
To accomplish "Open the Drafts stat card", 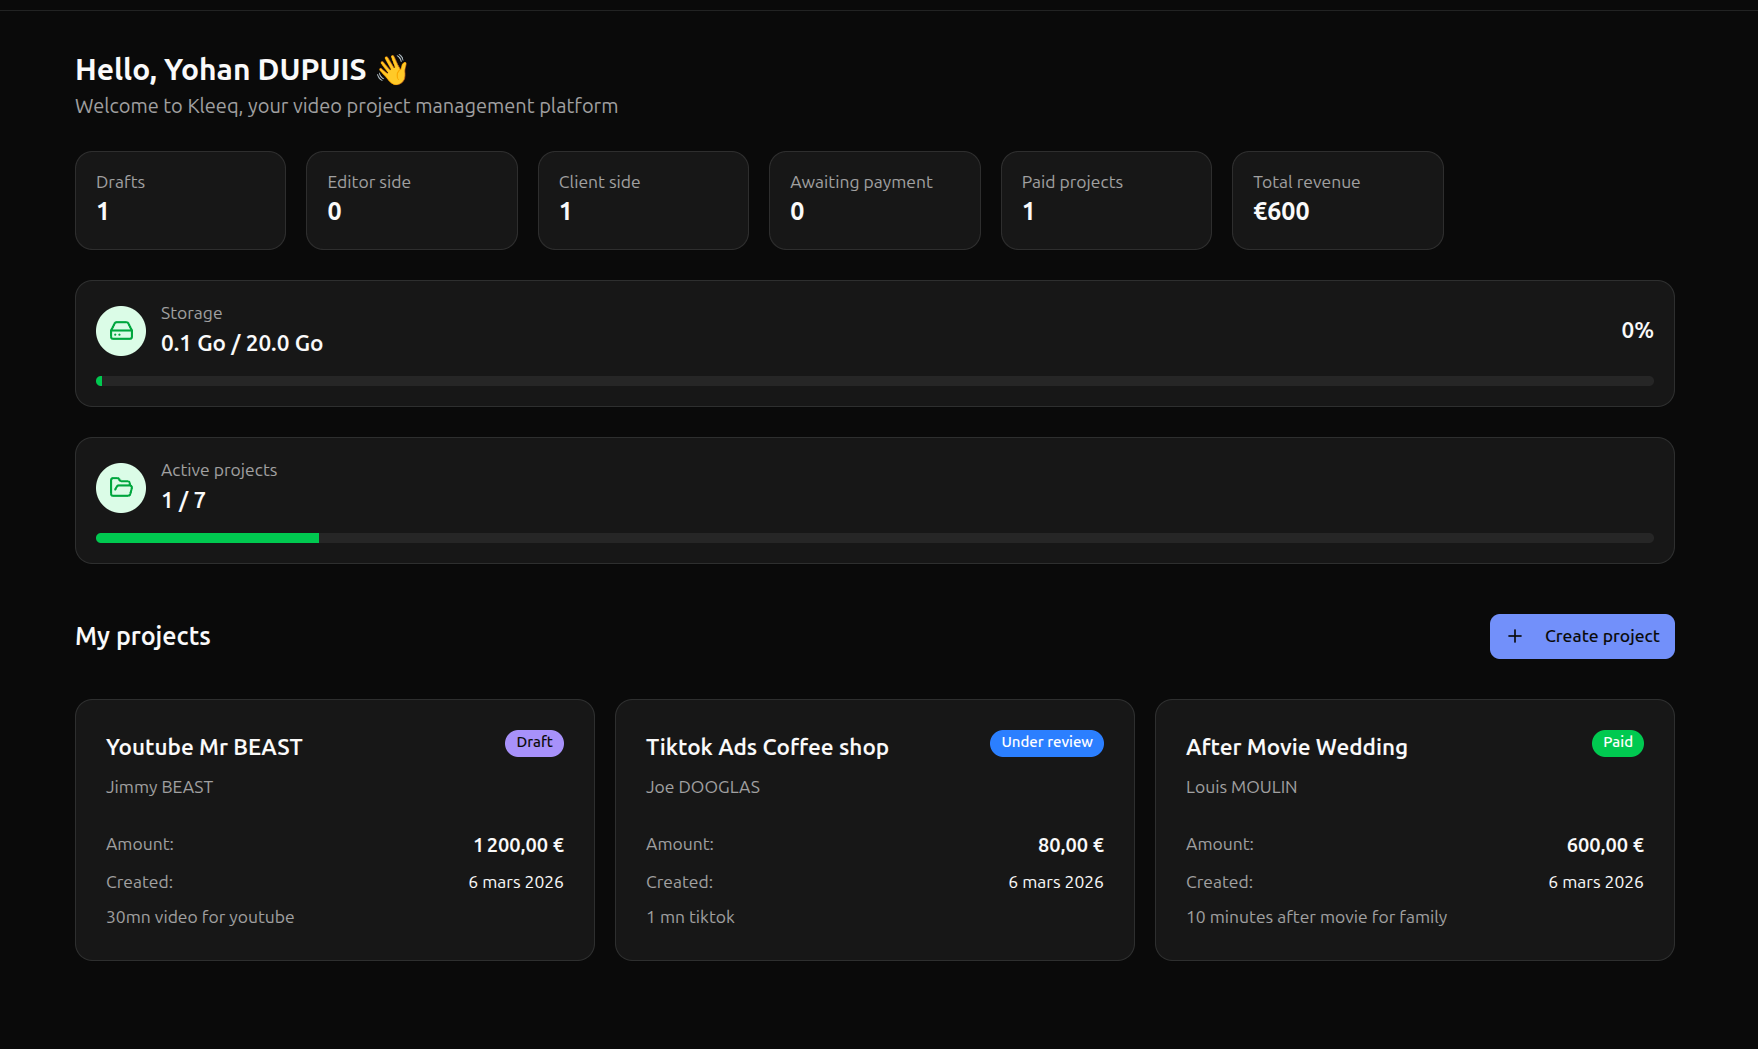I will [x=180, y=200].
